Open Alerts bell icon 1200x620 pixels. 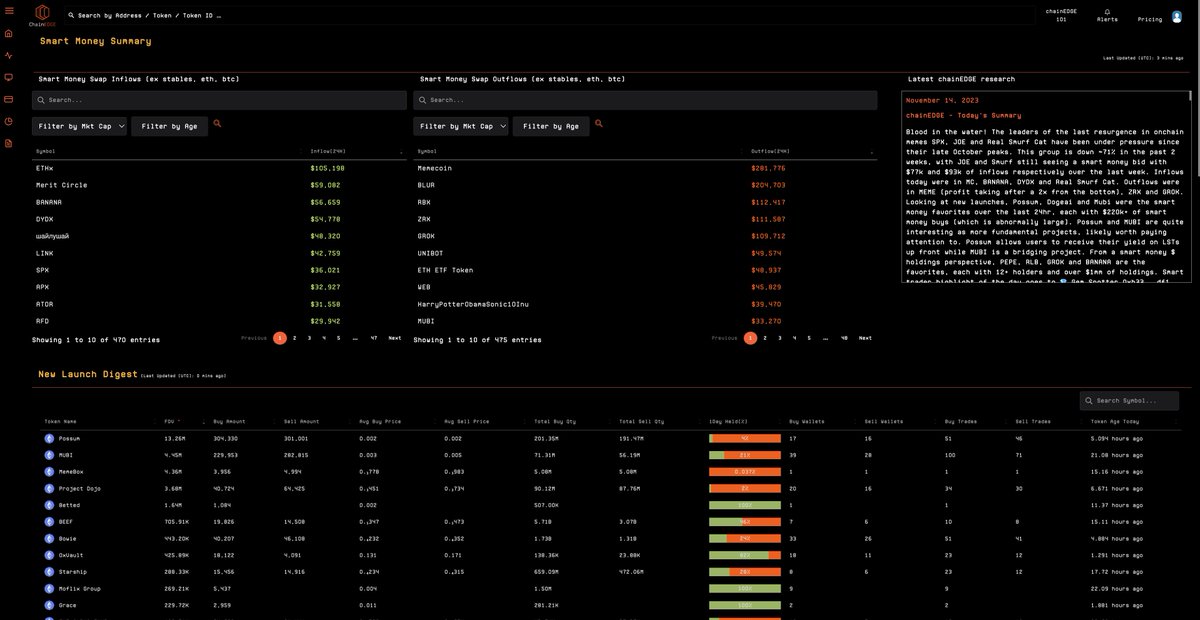[x=1107, y=11]
